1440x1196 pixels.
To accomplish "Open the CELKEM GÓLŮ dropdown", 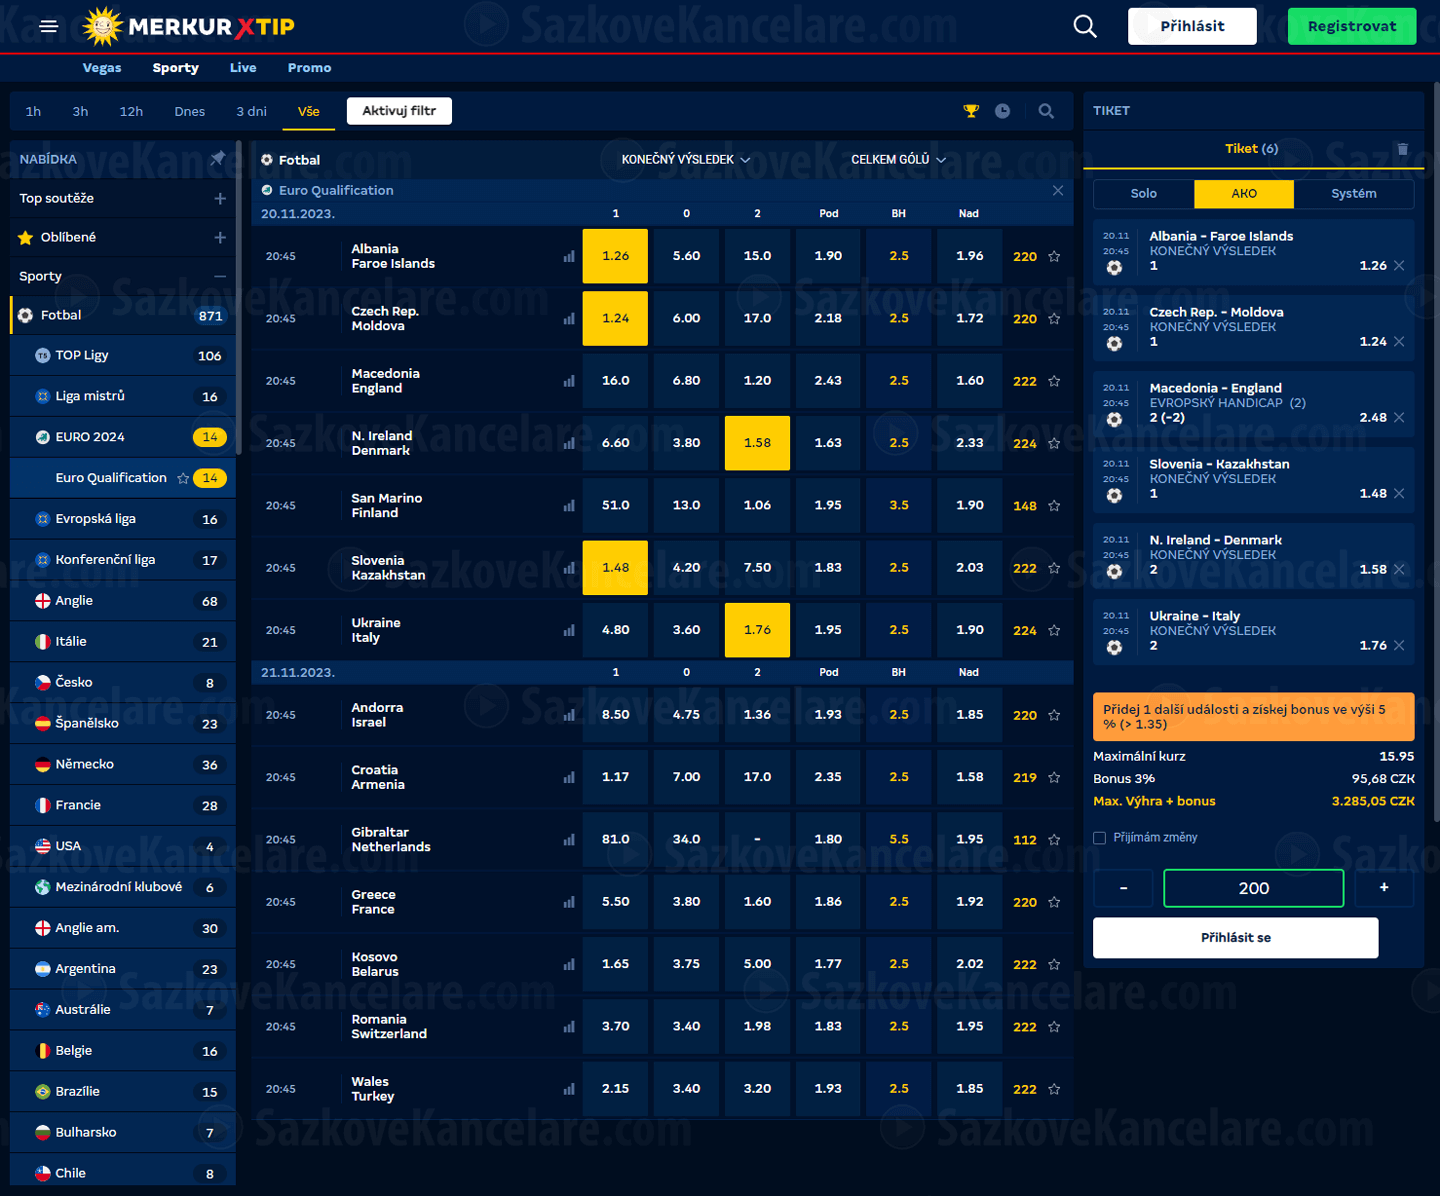I will (898, 160).
